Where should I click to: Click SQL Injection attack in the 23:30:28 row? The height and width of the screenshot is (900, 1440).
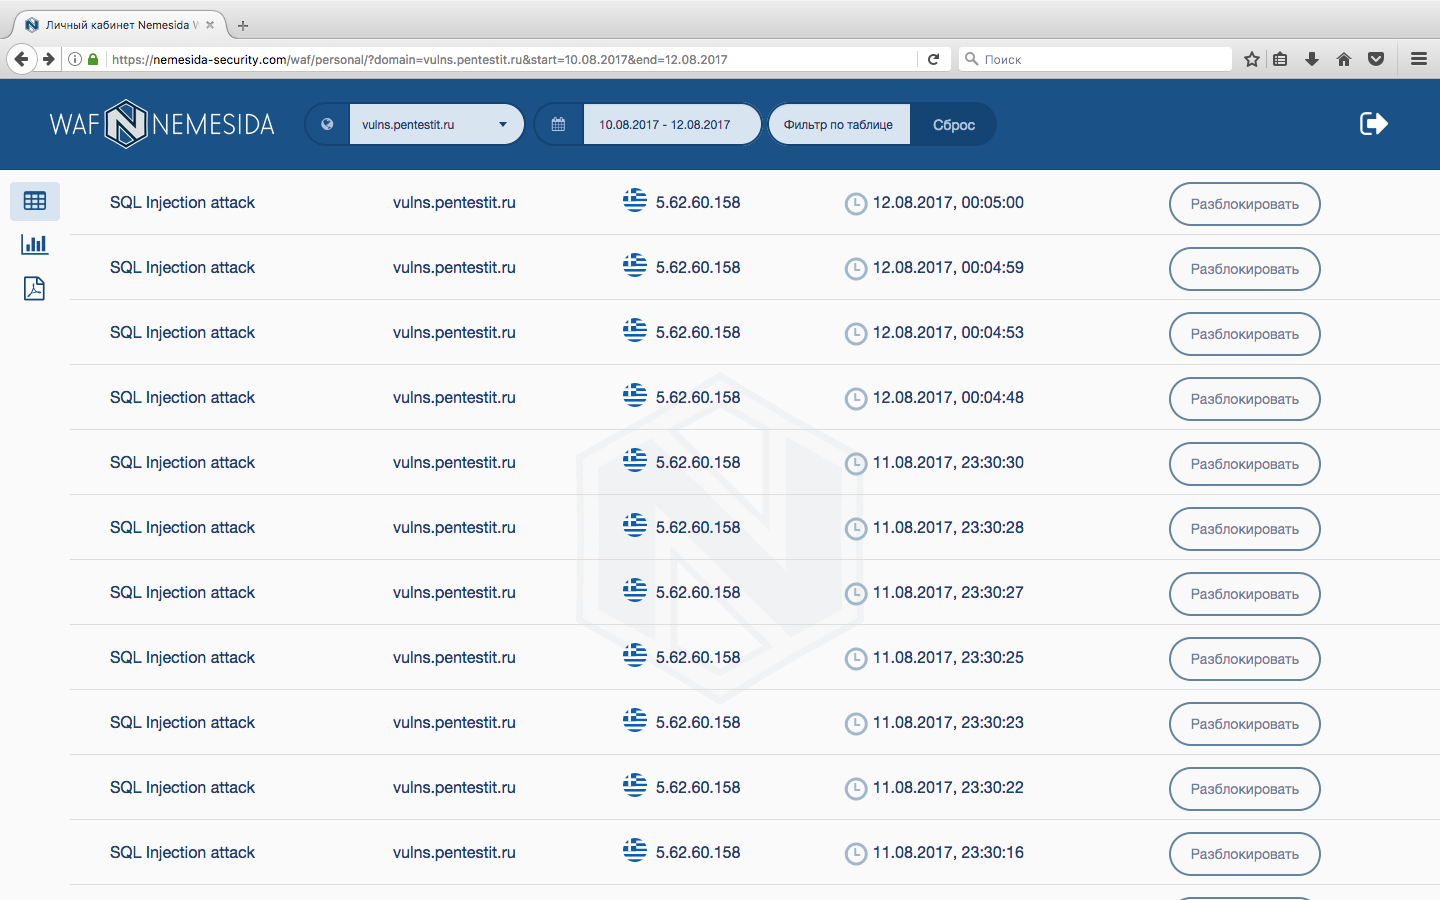click(x=182, y=527)
